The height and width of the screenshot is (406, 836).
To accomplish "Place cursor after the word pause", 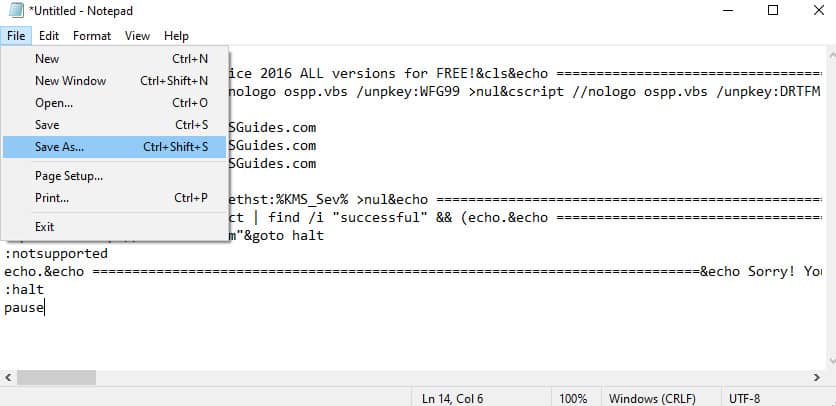I will pos(45,308).
